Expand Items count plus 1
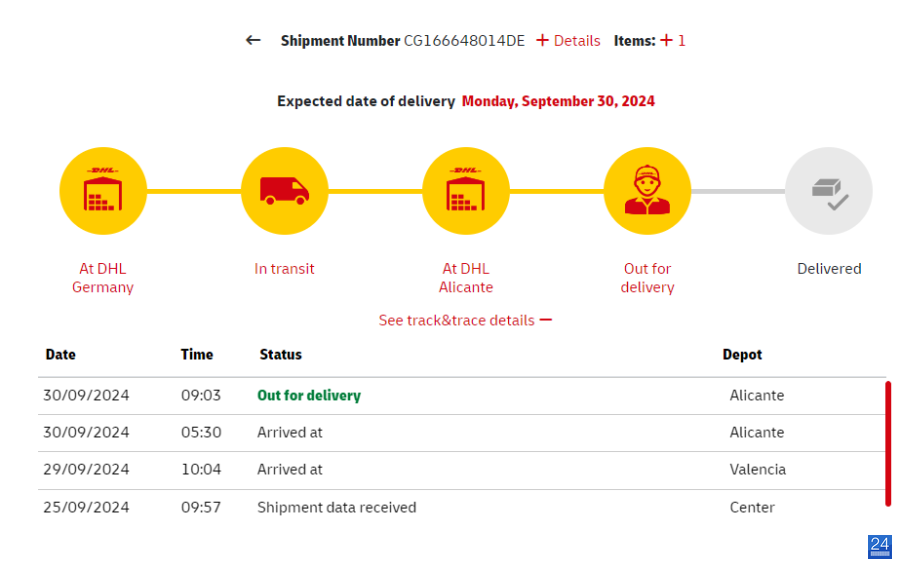 pyautogui.click(x=673, y=41)
